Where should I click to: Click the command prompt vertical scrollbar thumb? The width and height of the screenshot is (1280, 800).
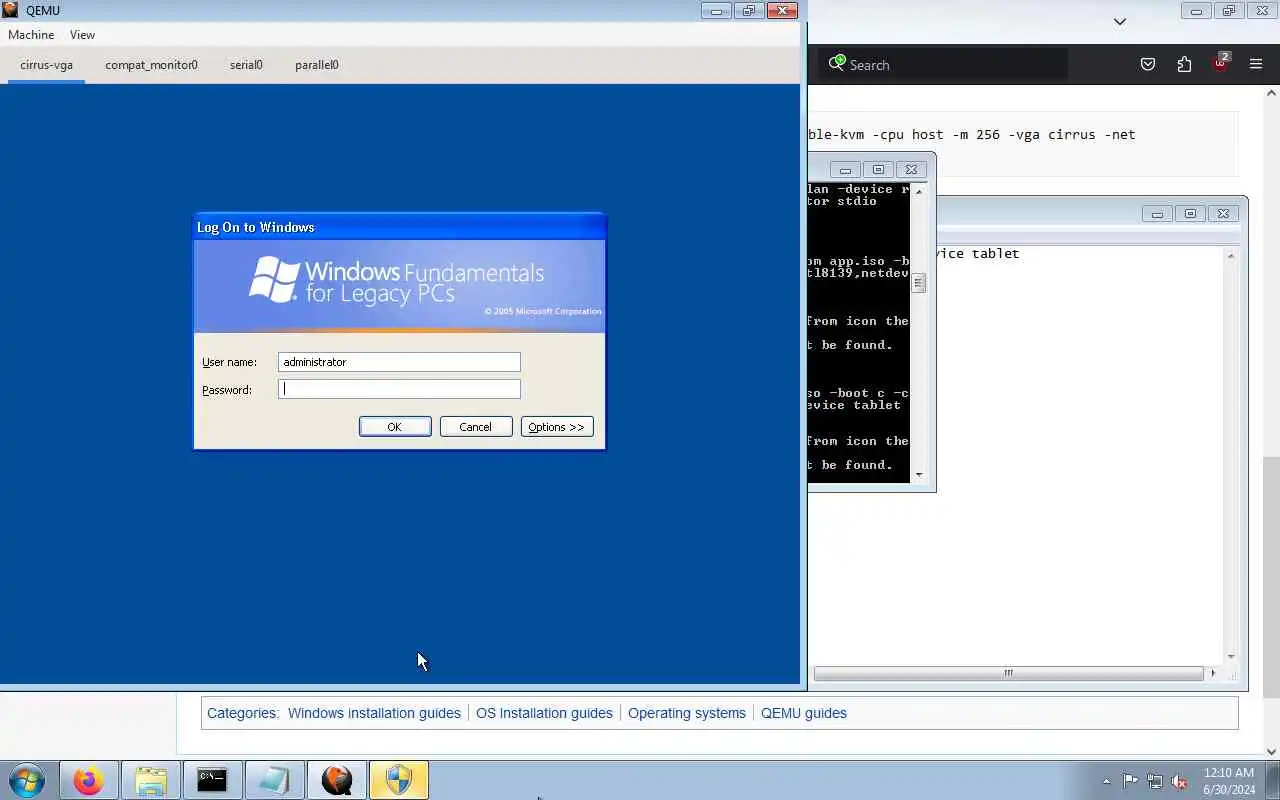(918, 283)
